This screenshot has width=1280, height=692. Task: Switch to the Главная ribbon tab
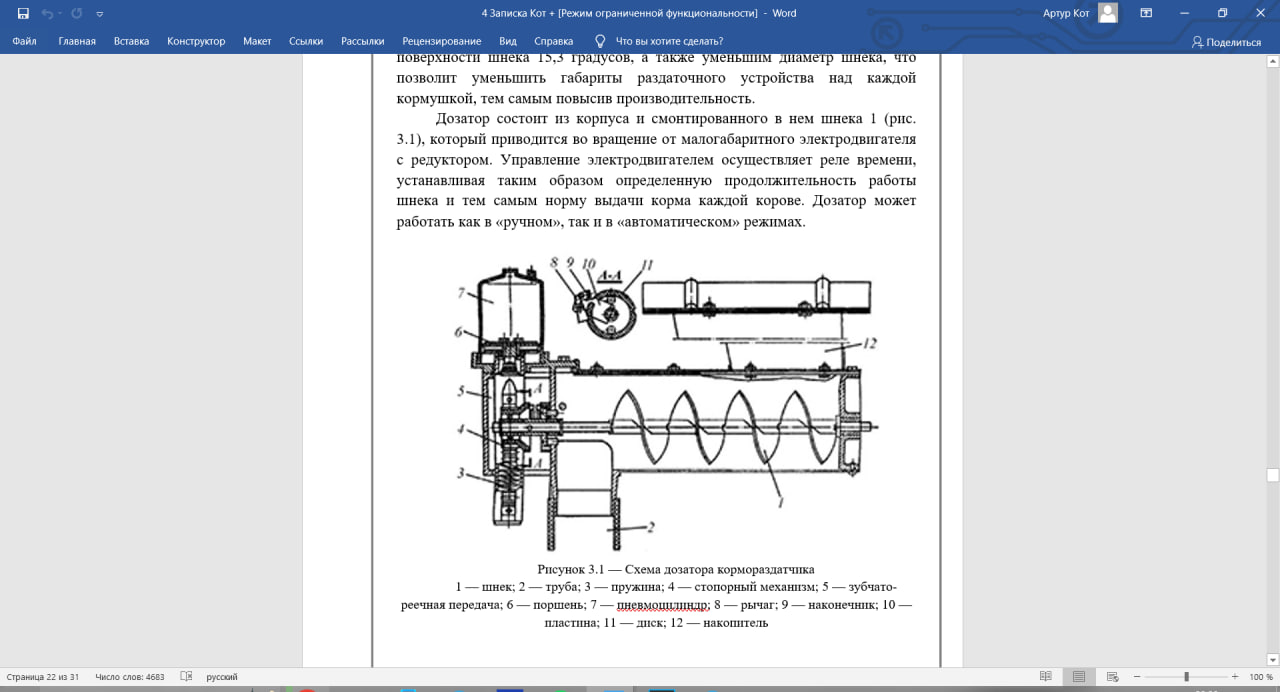pyautogui.click(x=77, y=41)
